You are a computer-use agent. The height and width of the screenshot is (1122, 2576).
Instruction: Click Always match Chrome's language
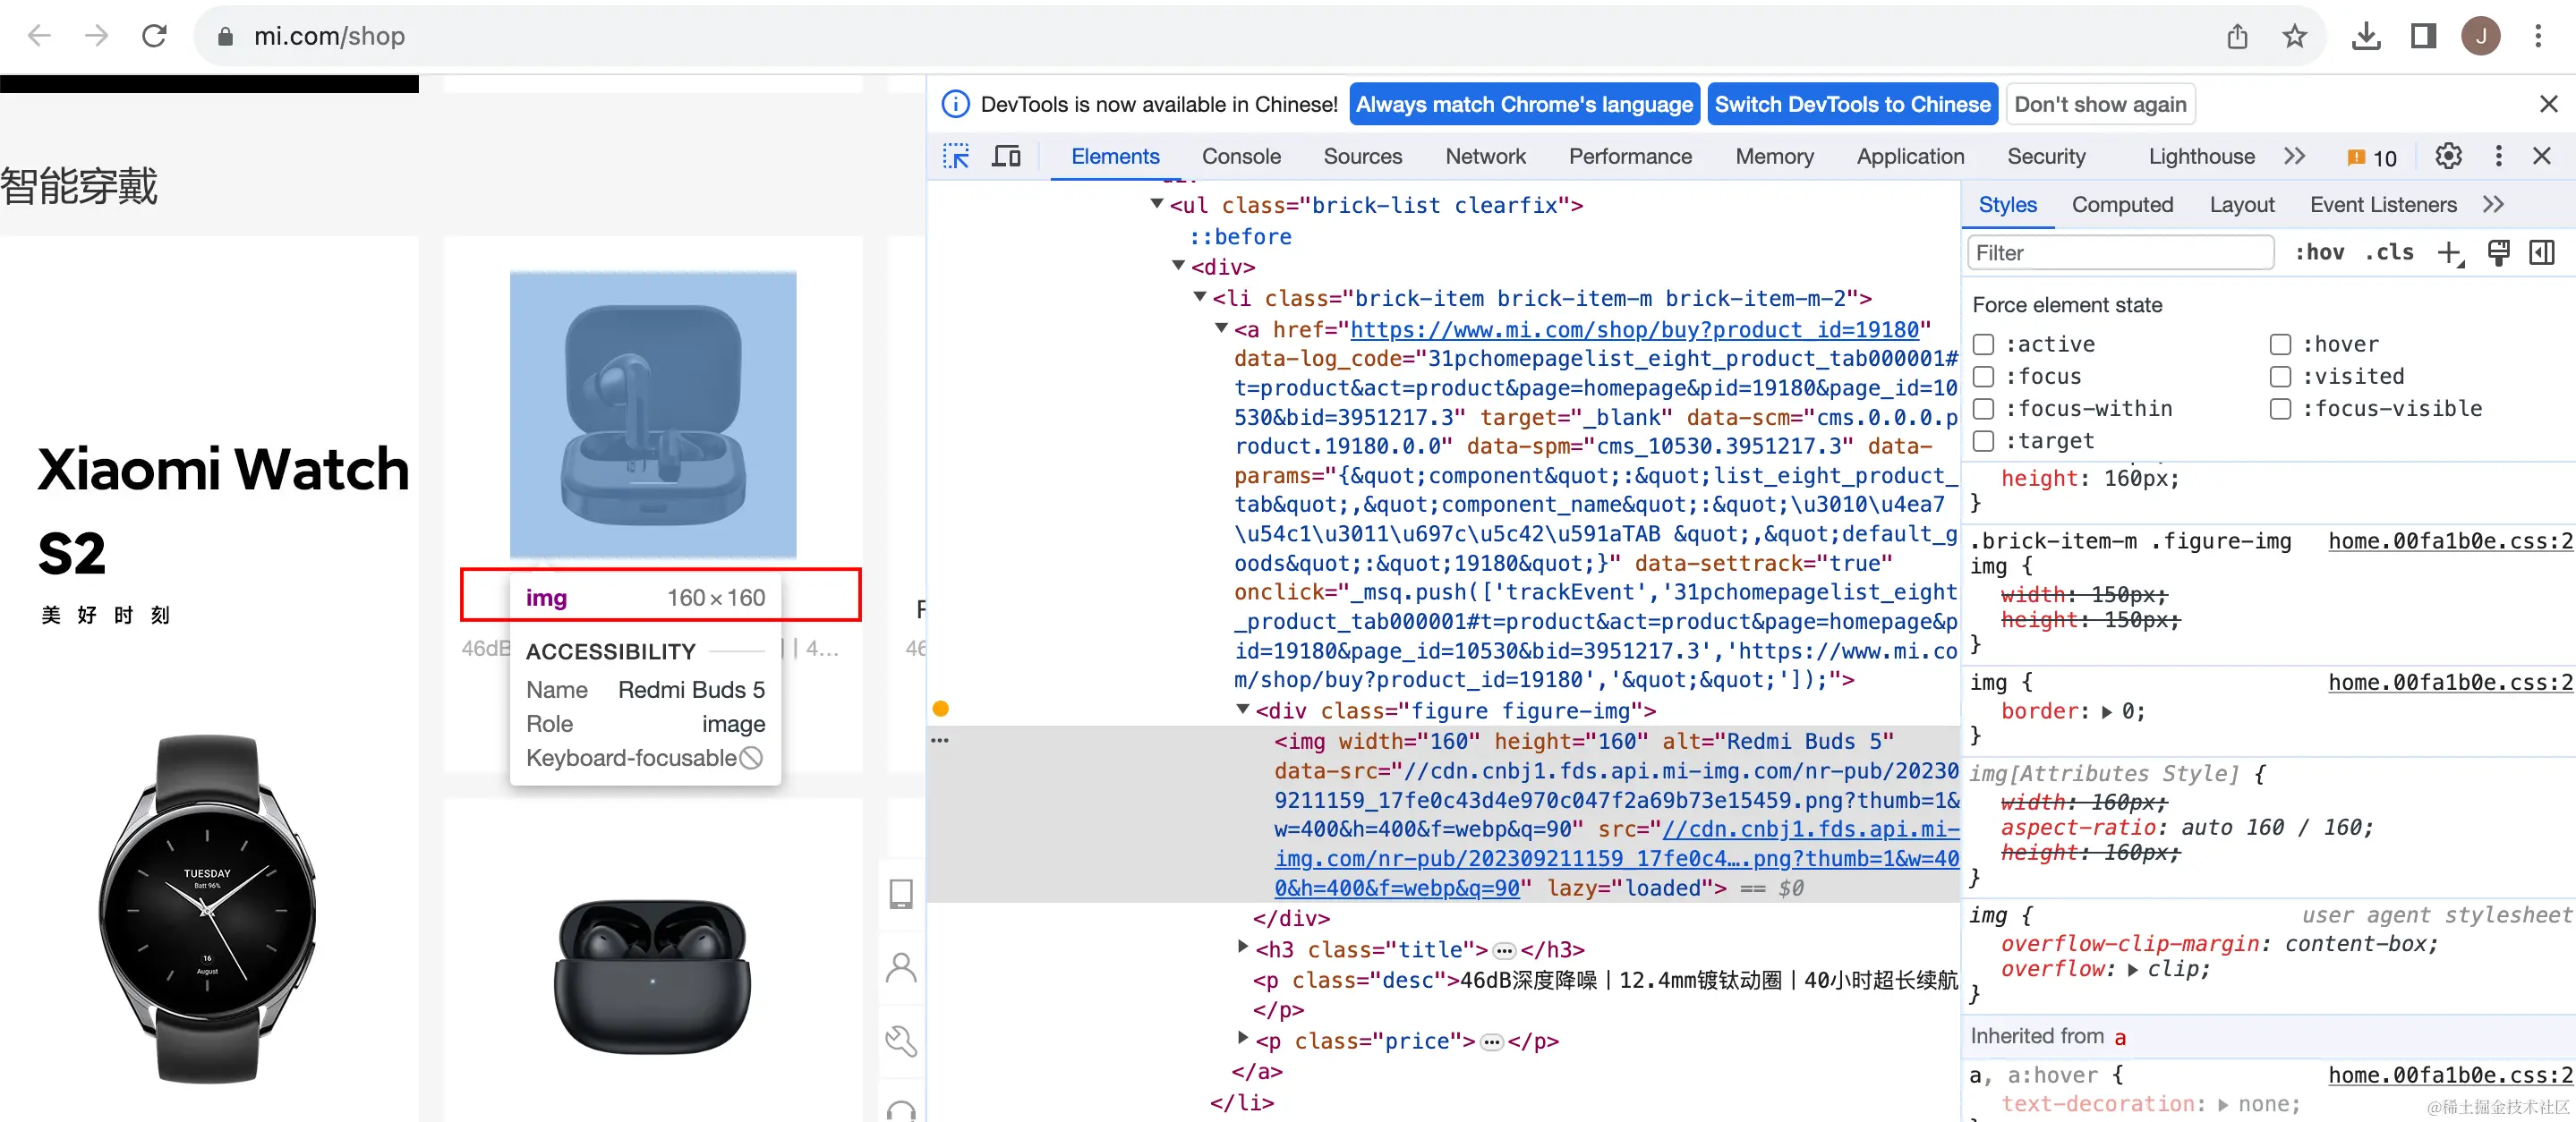(1524, 104)
